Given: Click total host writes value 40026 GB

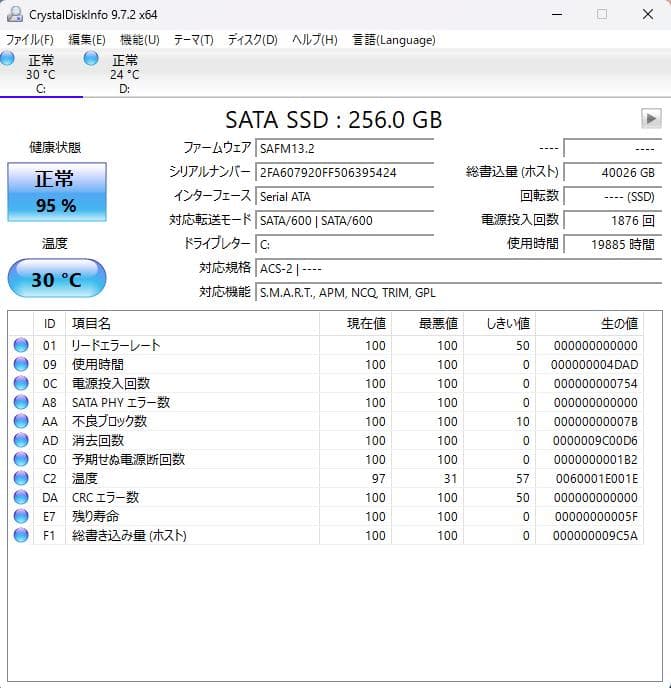Looking at the screenshot, I should click(613, 172).
